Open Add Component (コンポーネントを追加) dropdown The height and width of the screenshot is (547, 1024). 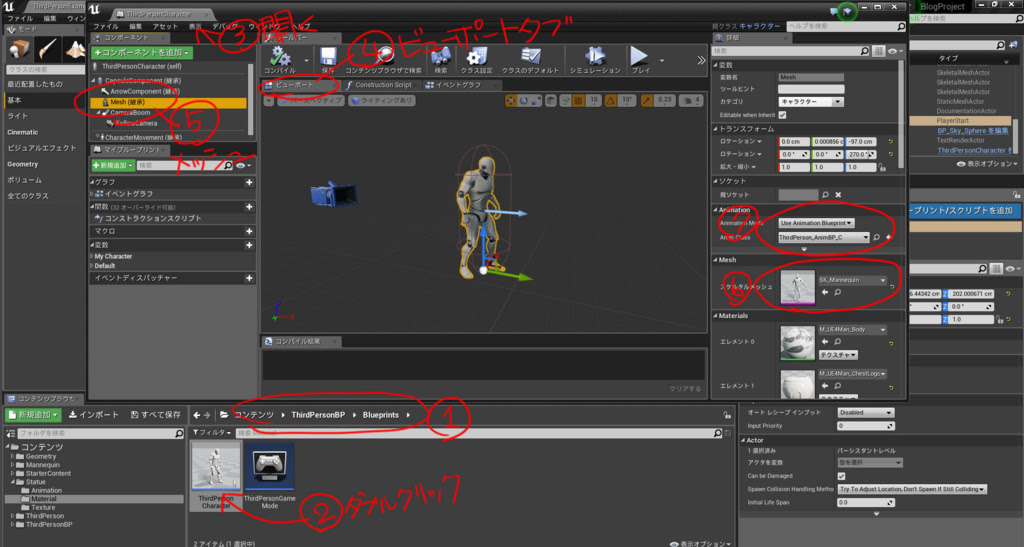(x=142, y=53)
